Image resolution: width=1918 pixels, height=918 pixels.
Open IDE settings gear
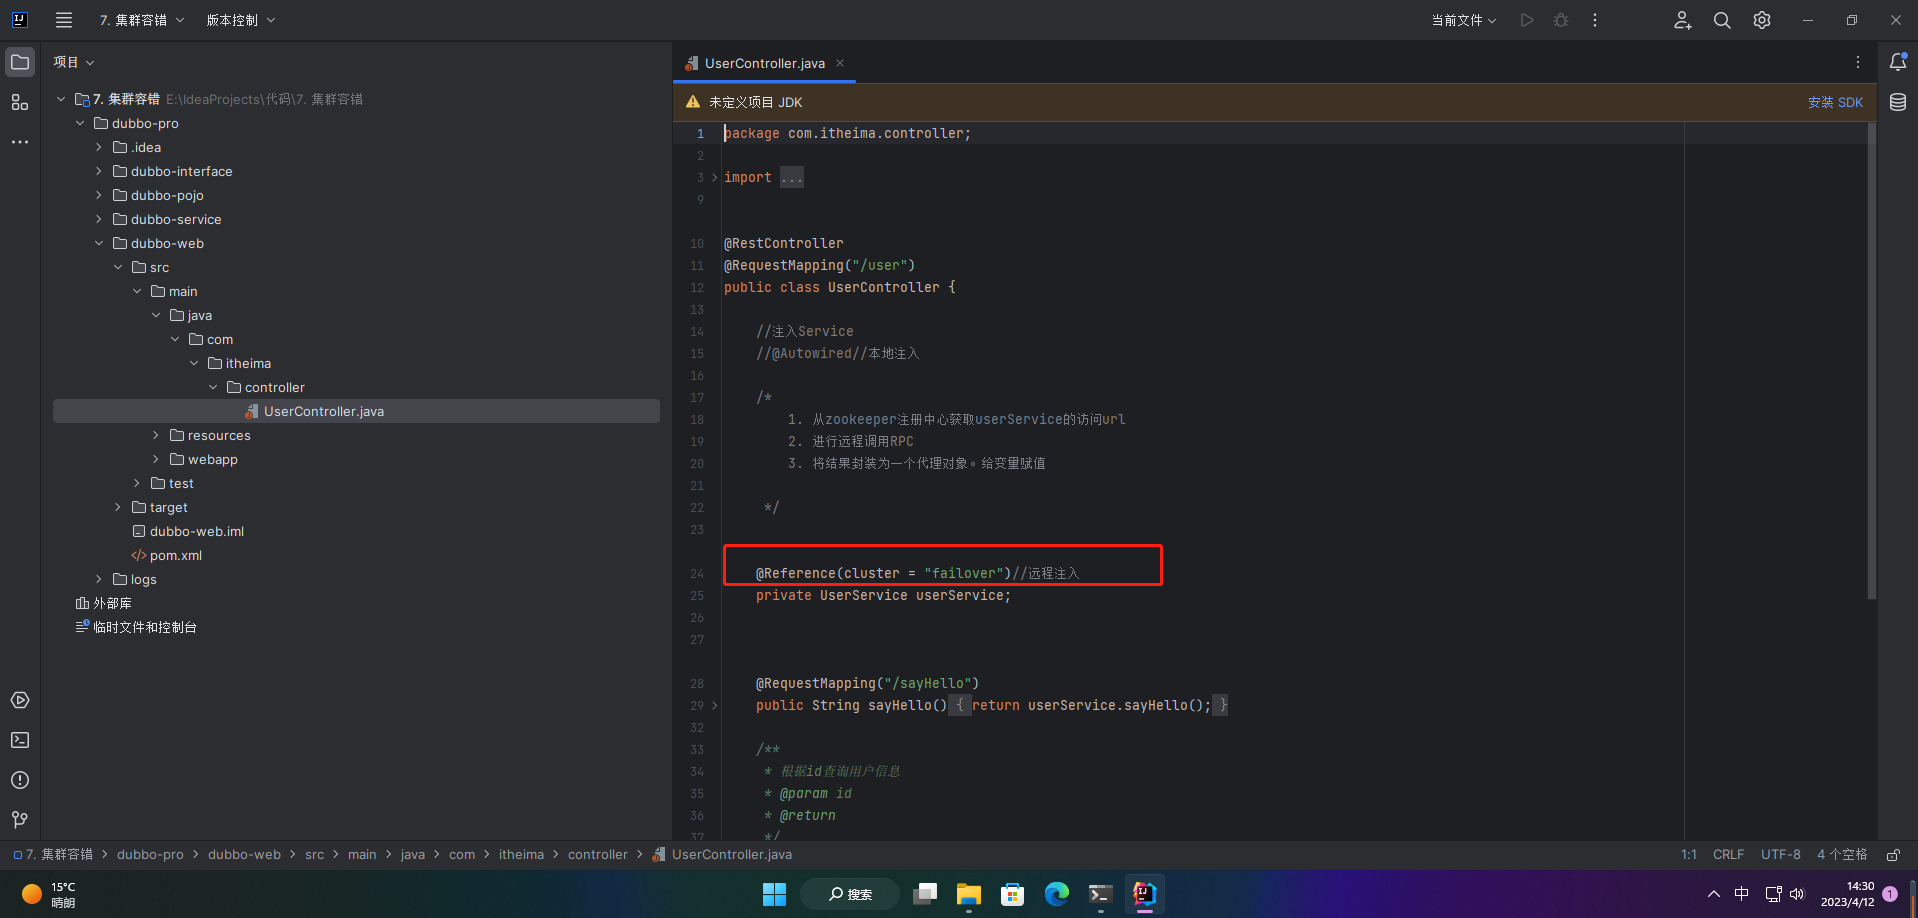(1762, 20)
